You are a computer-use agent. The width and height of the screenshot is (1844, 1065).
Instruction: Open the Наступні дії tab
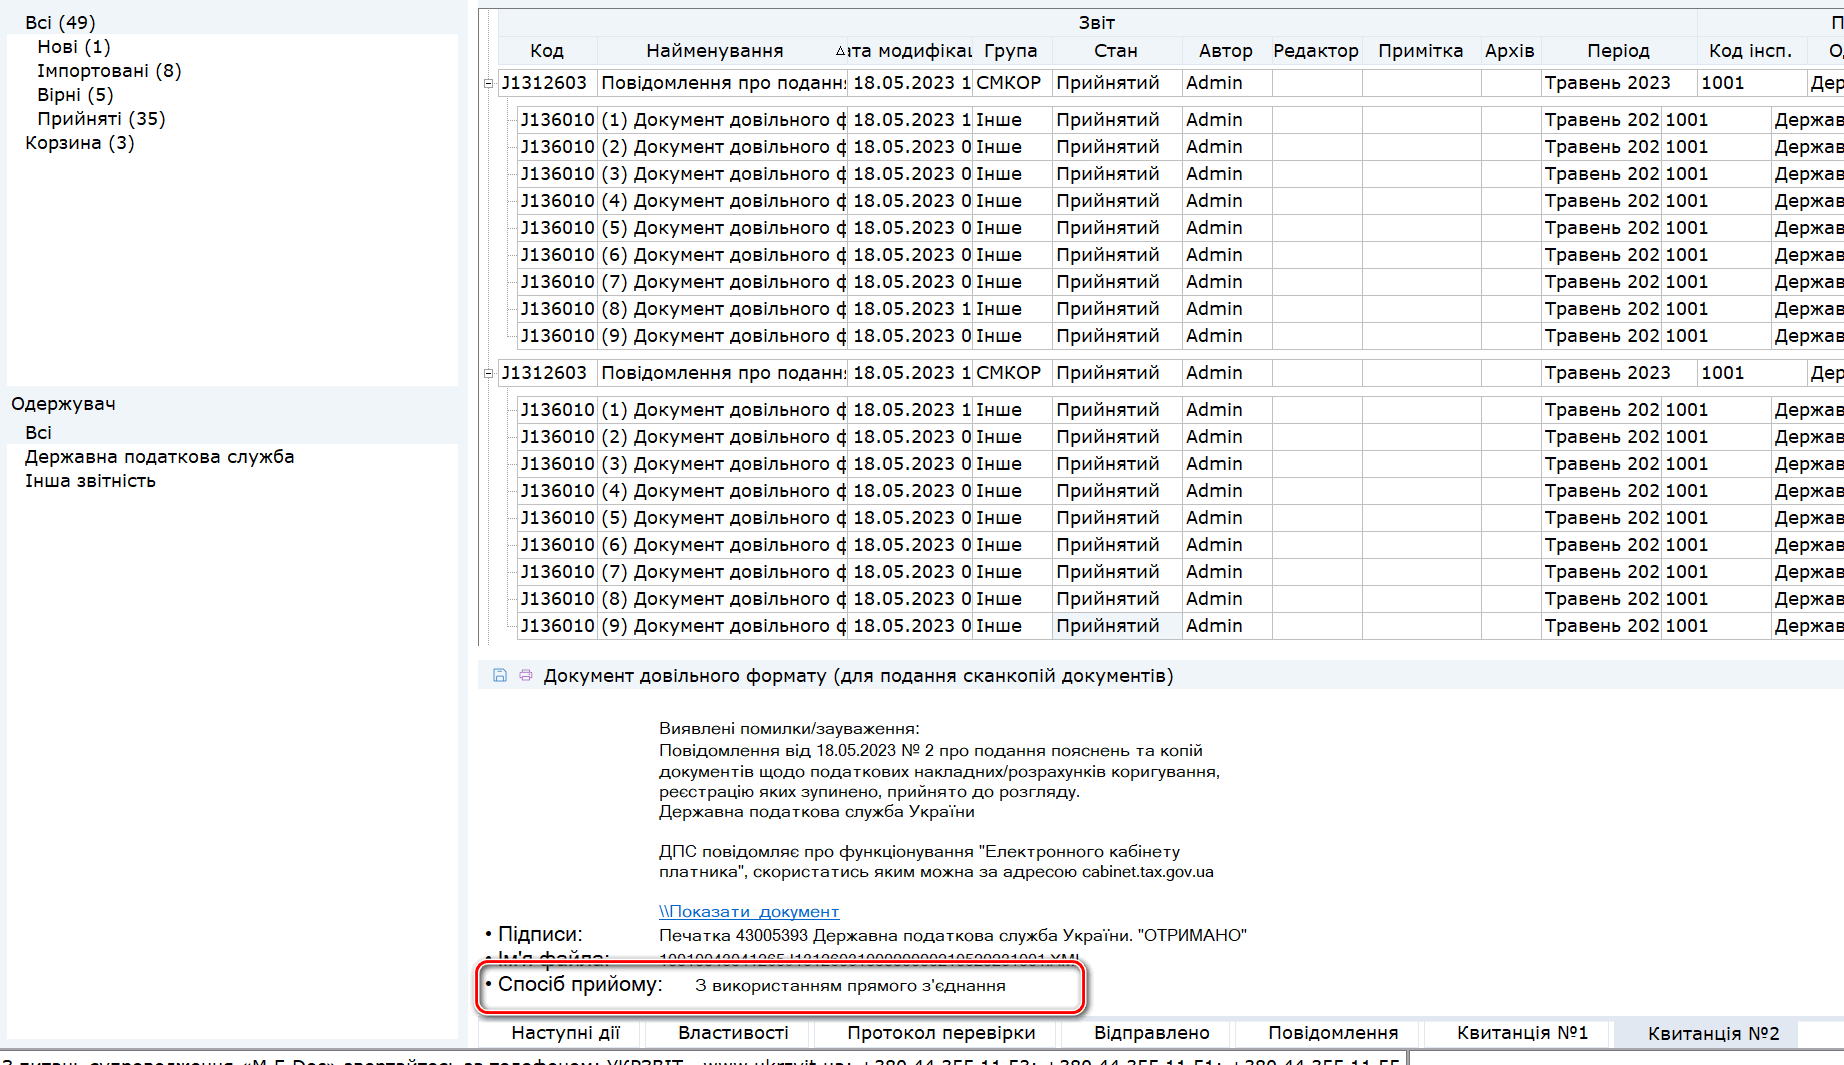(565, 1033)
